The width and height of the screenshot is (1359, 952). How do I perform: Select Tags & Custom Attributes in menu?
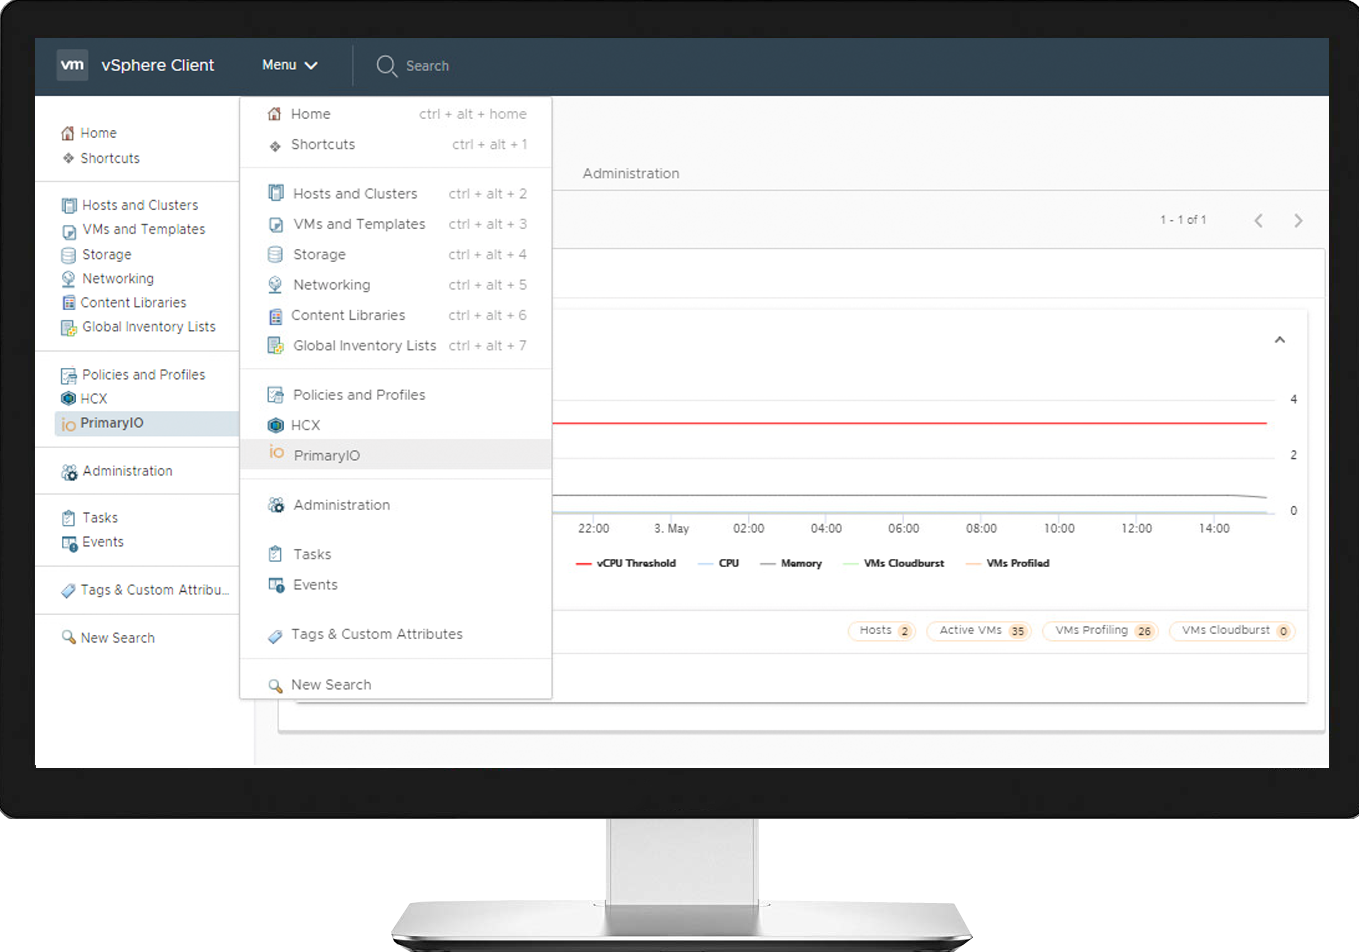click(396, 634)
